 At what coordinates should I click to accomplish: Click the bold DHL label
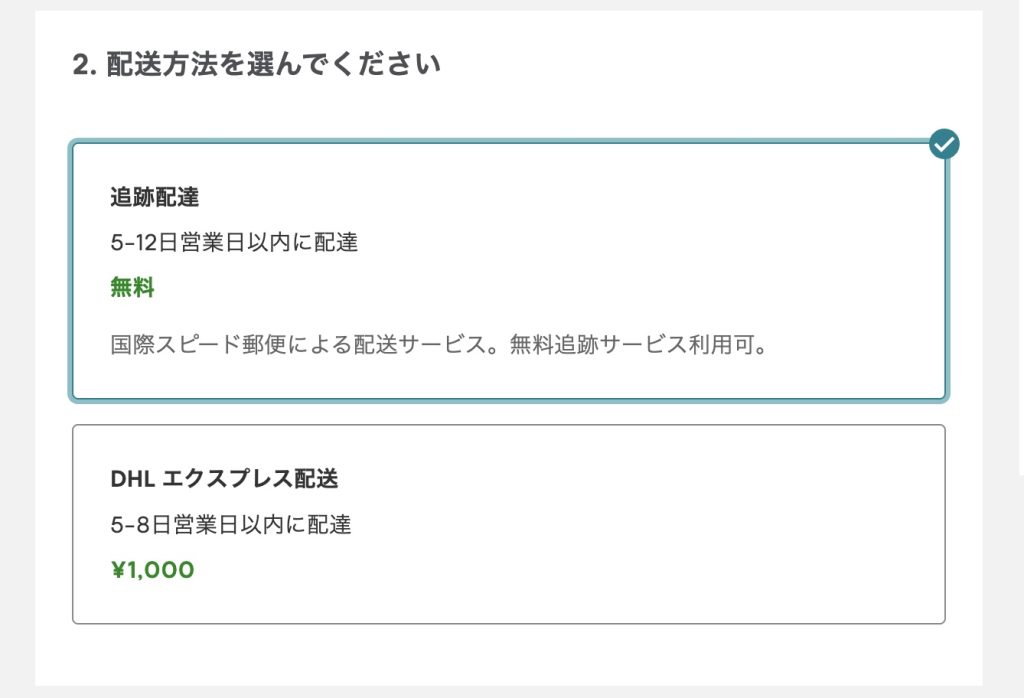[130, 479]
